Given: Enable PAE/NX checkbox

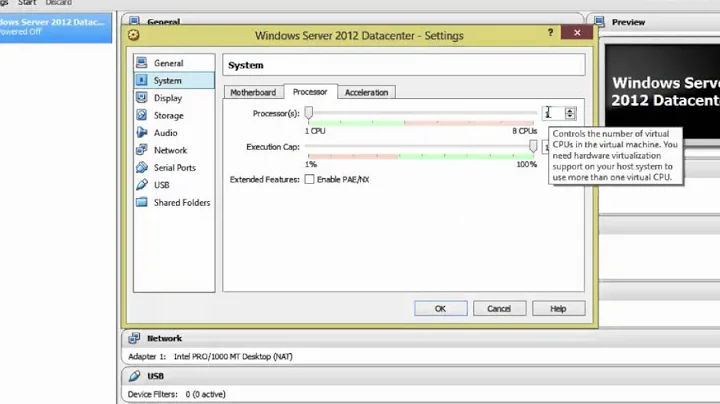Looking at the screenshot, I should pos(309,180).
